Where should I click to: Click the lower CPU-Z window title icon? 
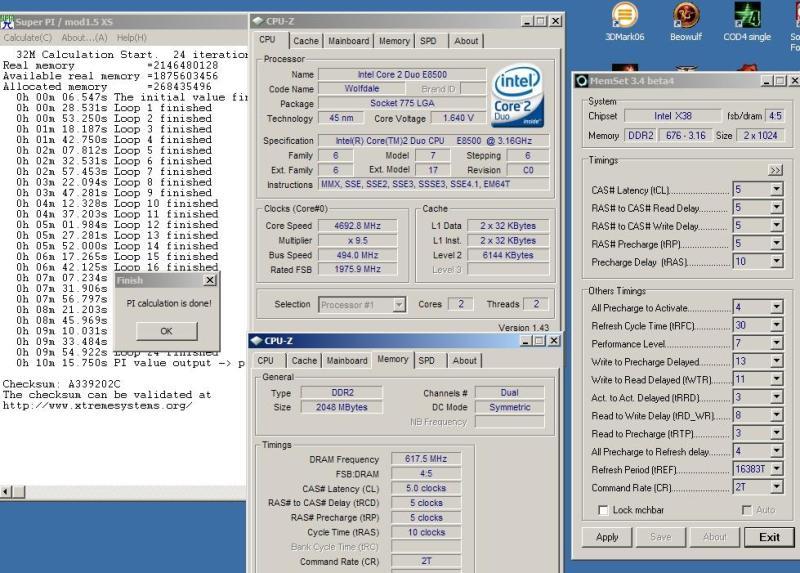tap(256, 340)
